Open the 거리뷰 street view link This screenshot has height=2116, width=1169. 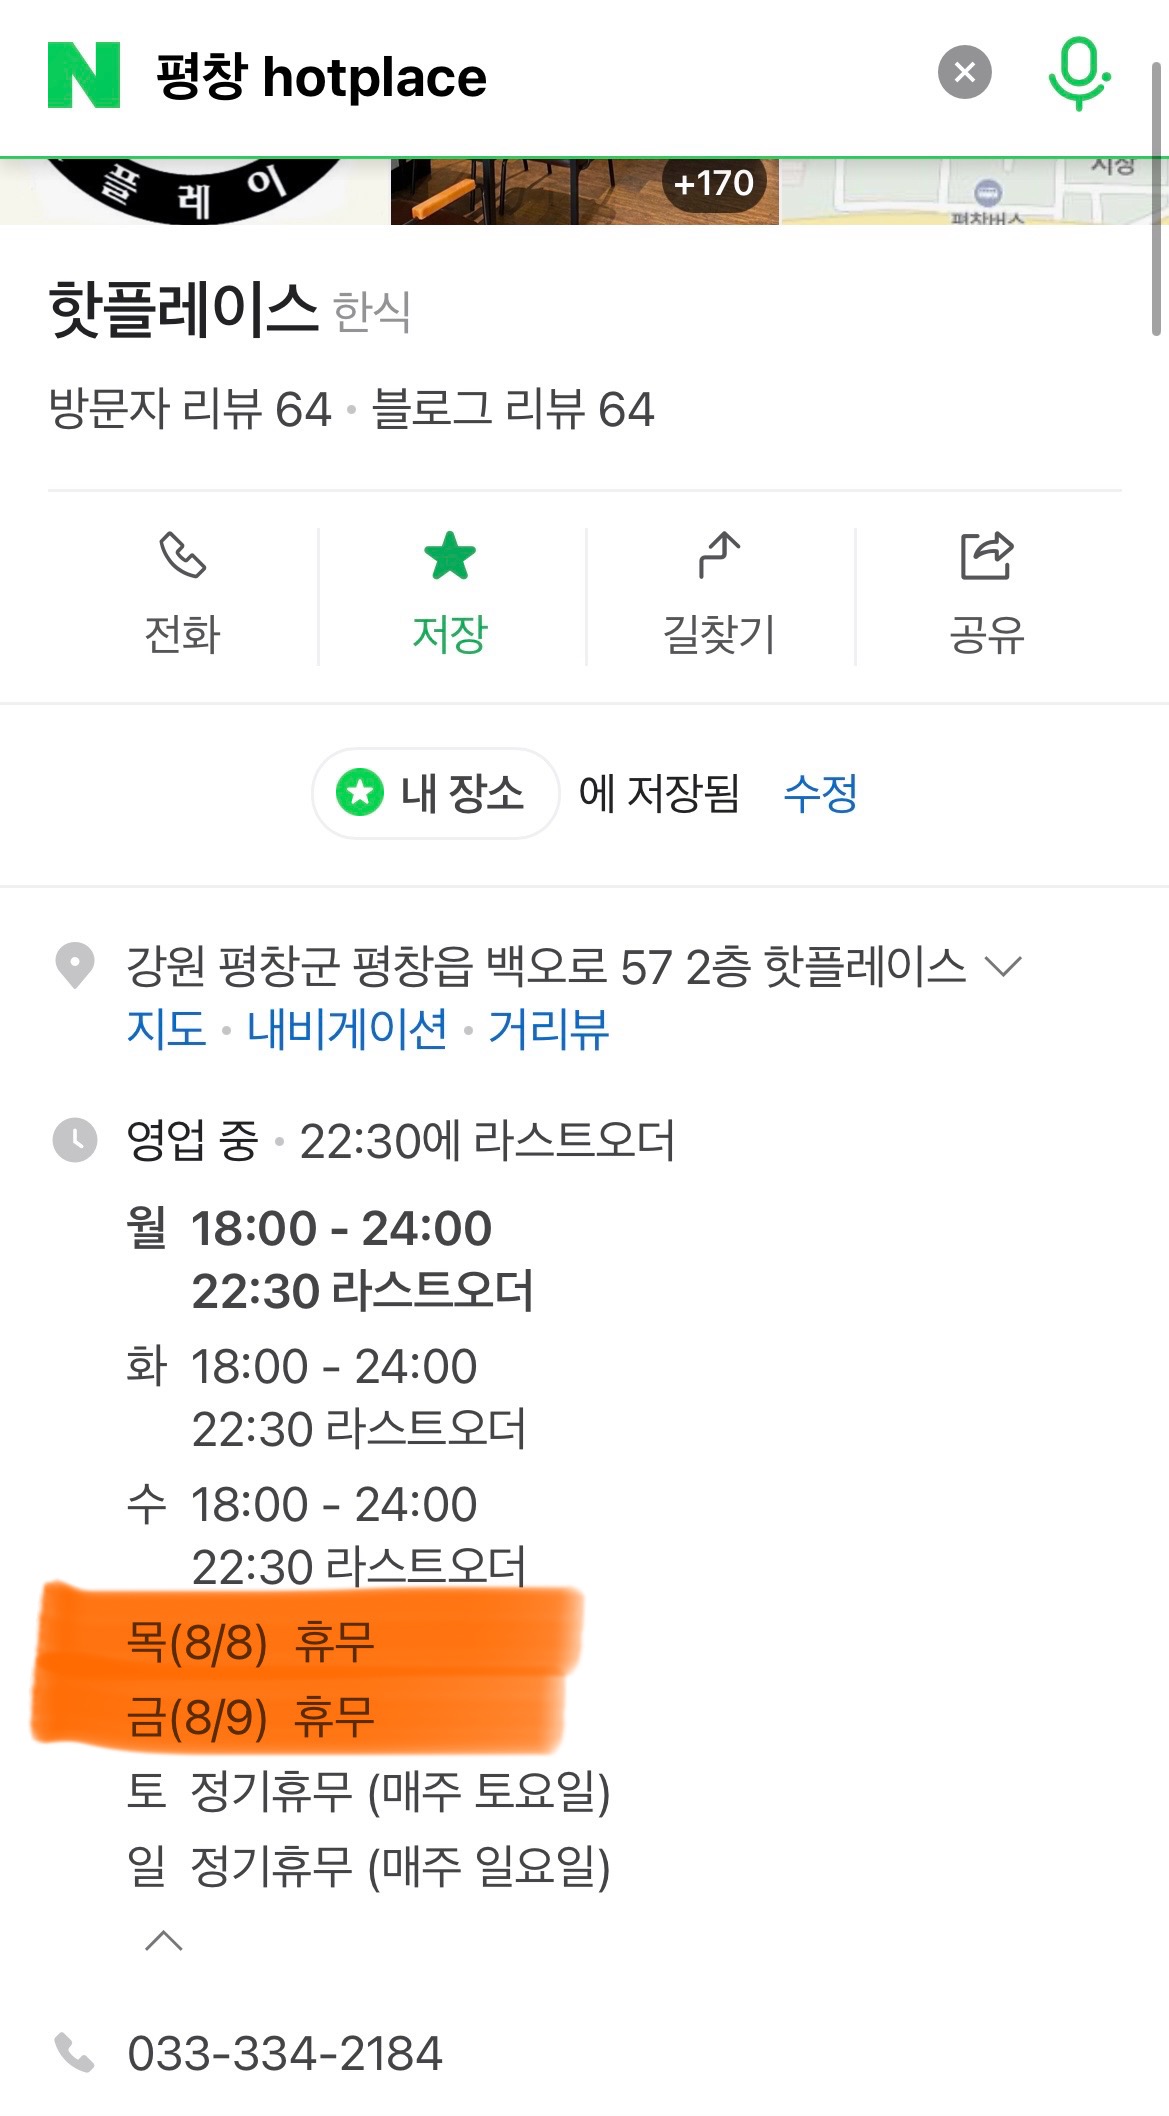549,1029
